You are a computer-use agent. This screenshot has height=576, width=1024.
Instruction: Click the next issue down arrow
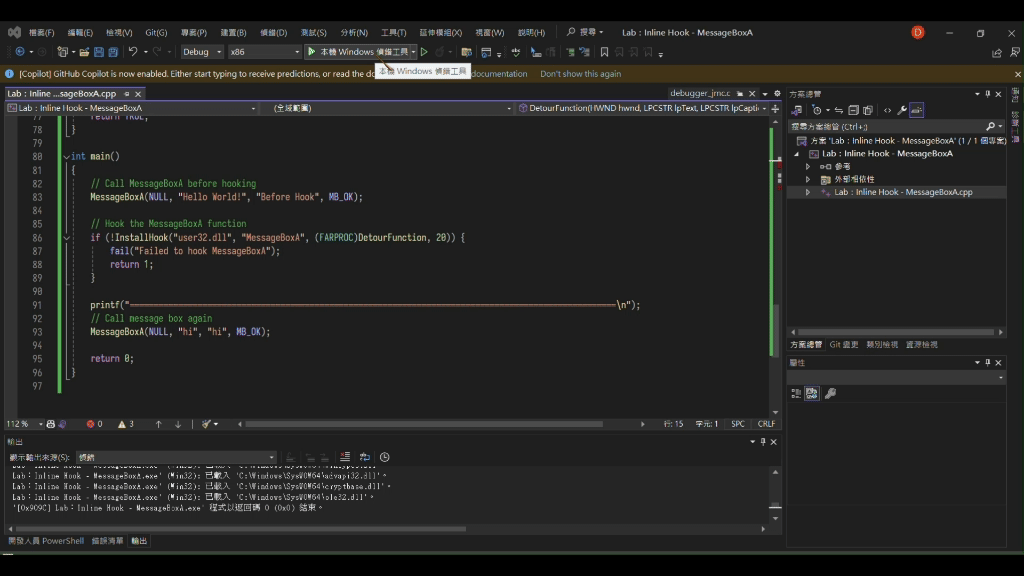click(178, 424)
